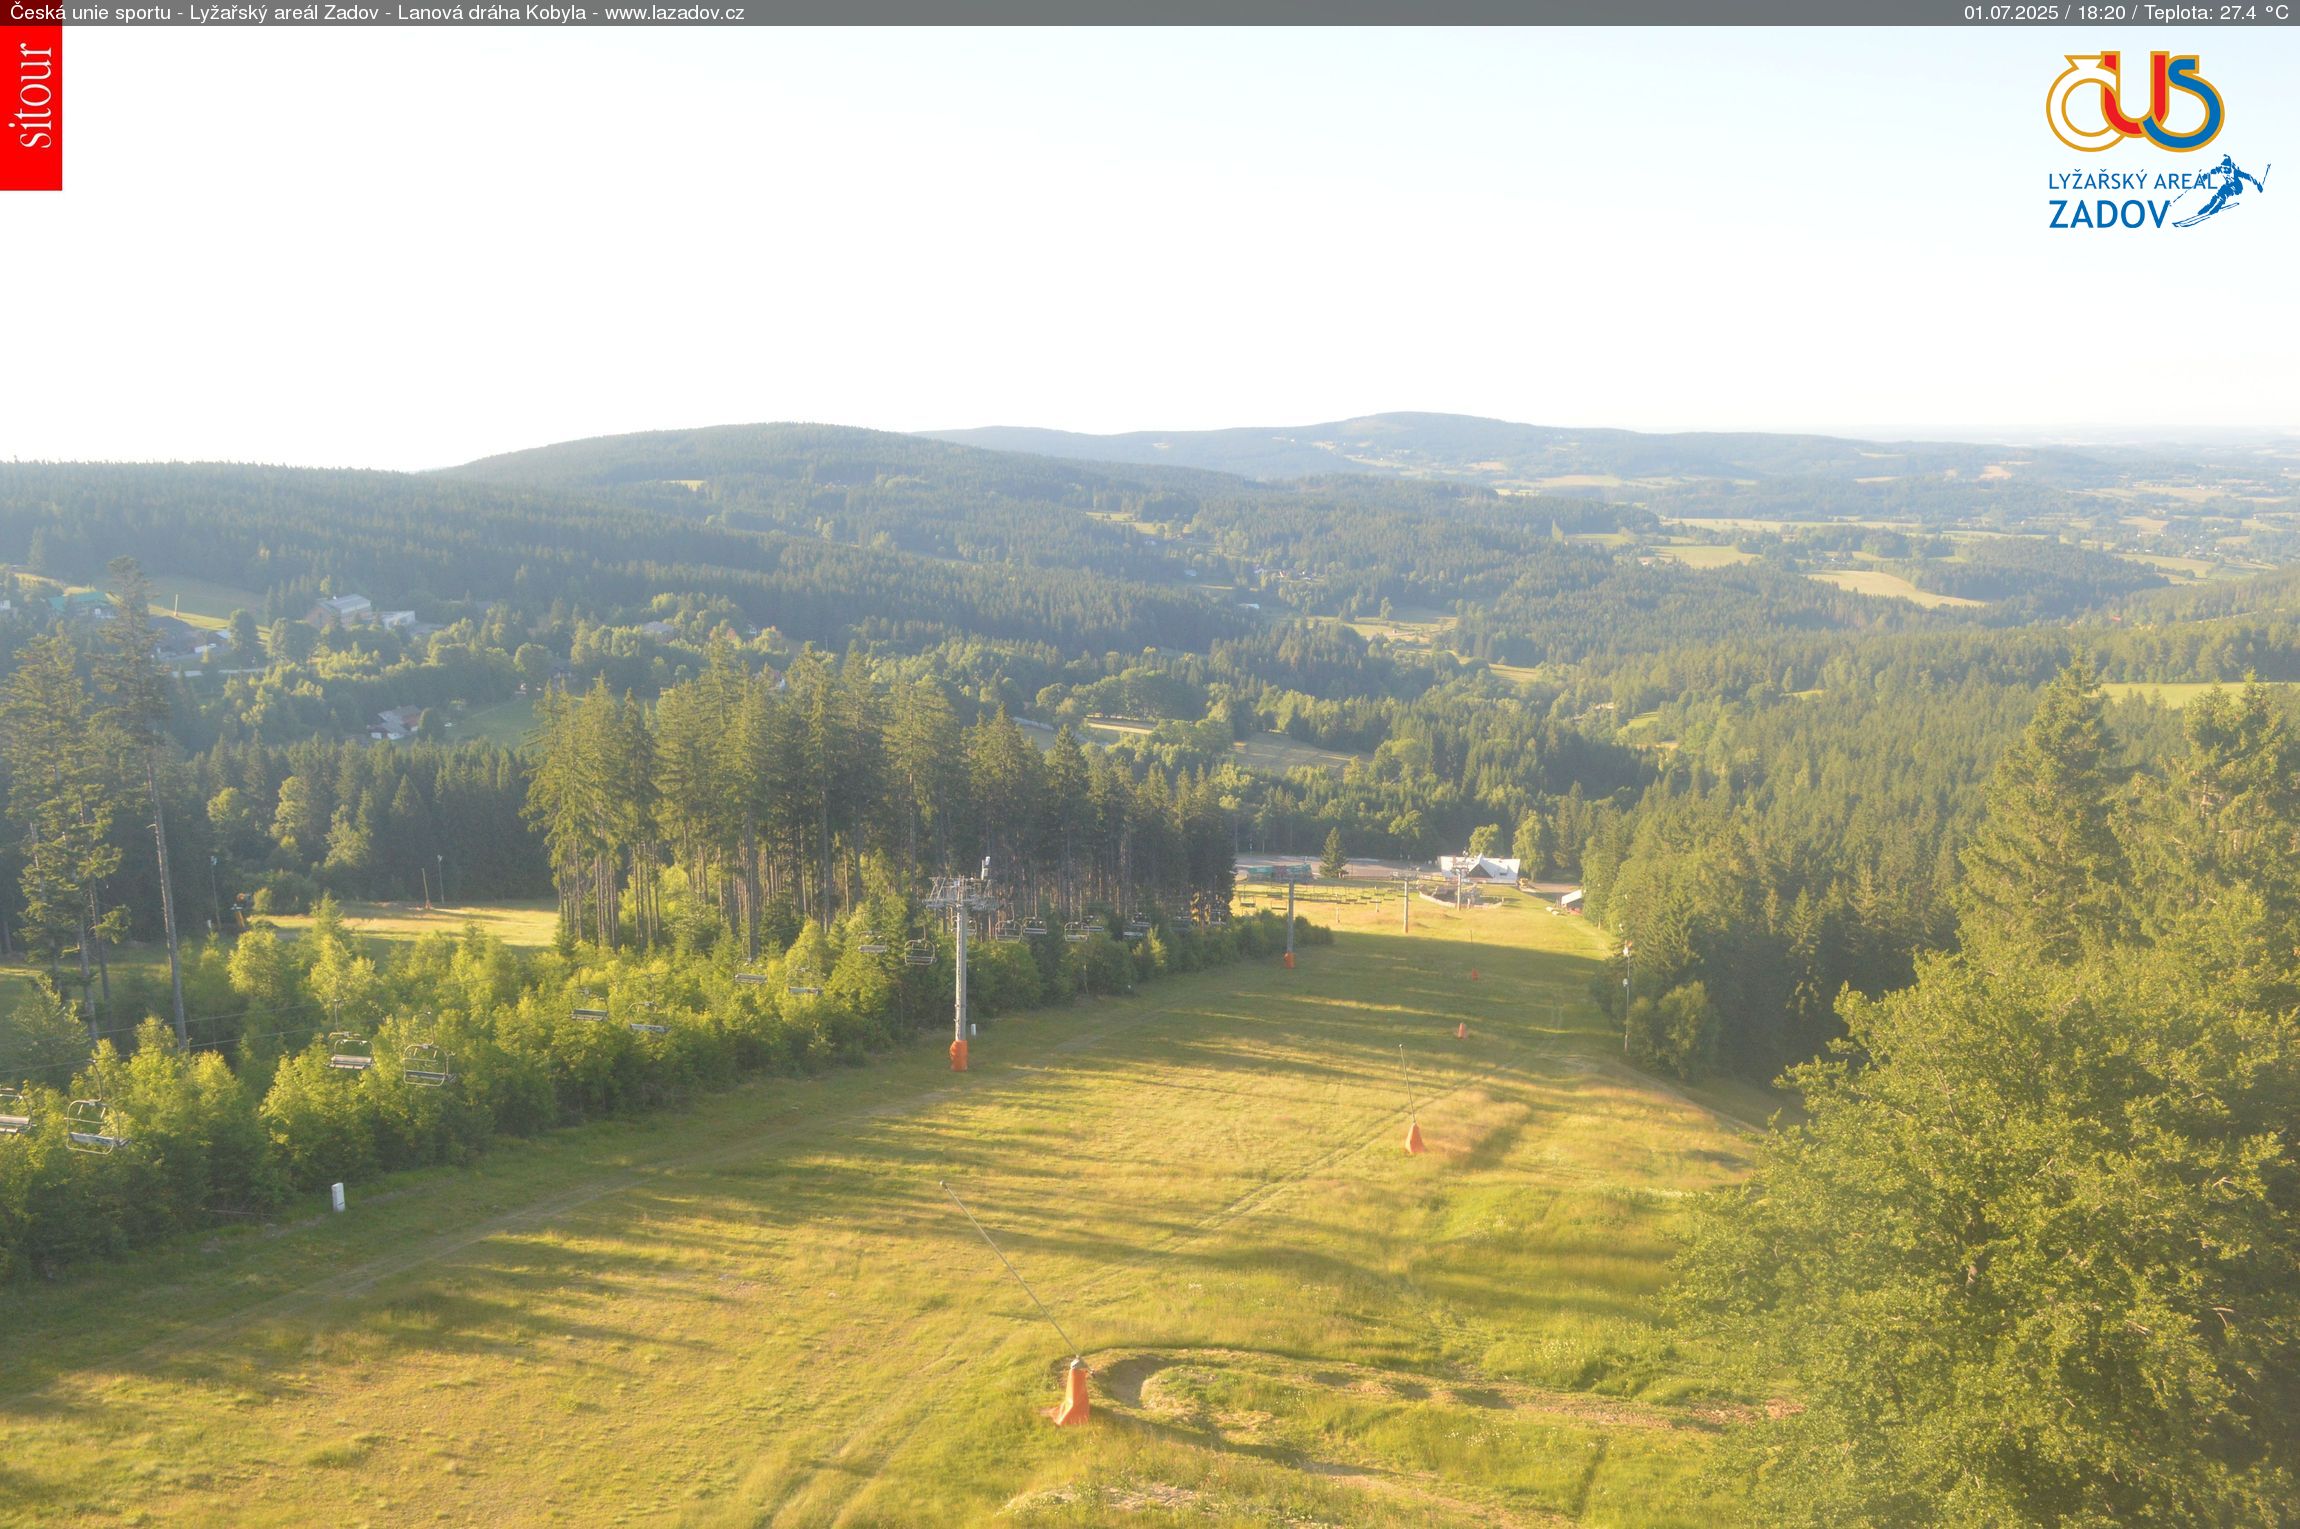The image size is (2300, 1529).
Task: Click the temperature reading Teplota: 27.4 °C
Action: click(x=2215, y=12)
